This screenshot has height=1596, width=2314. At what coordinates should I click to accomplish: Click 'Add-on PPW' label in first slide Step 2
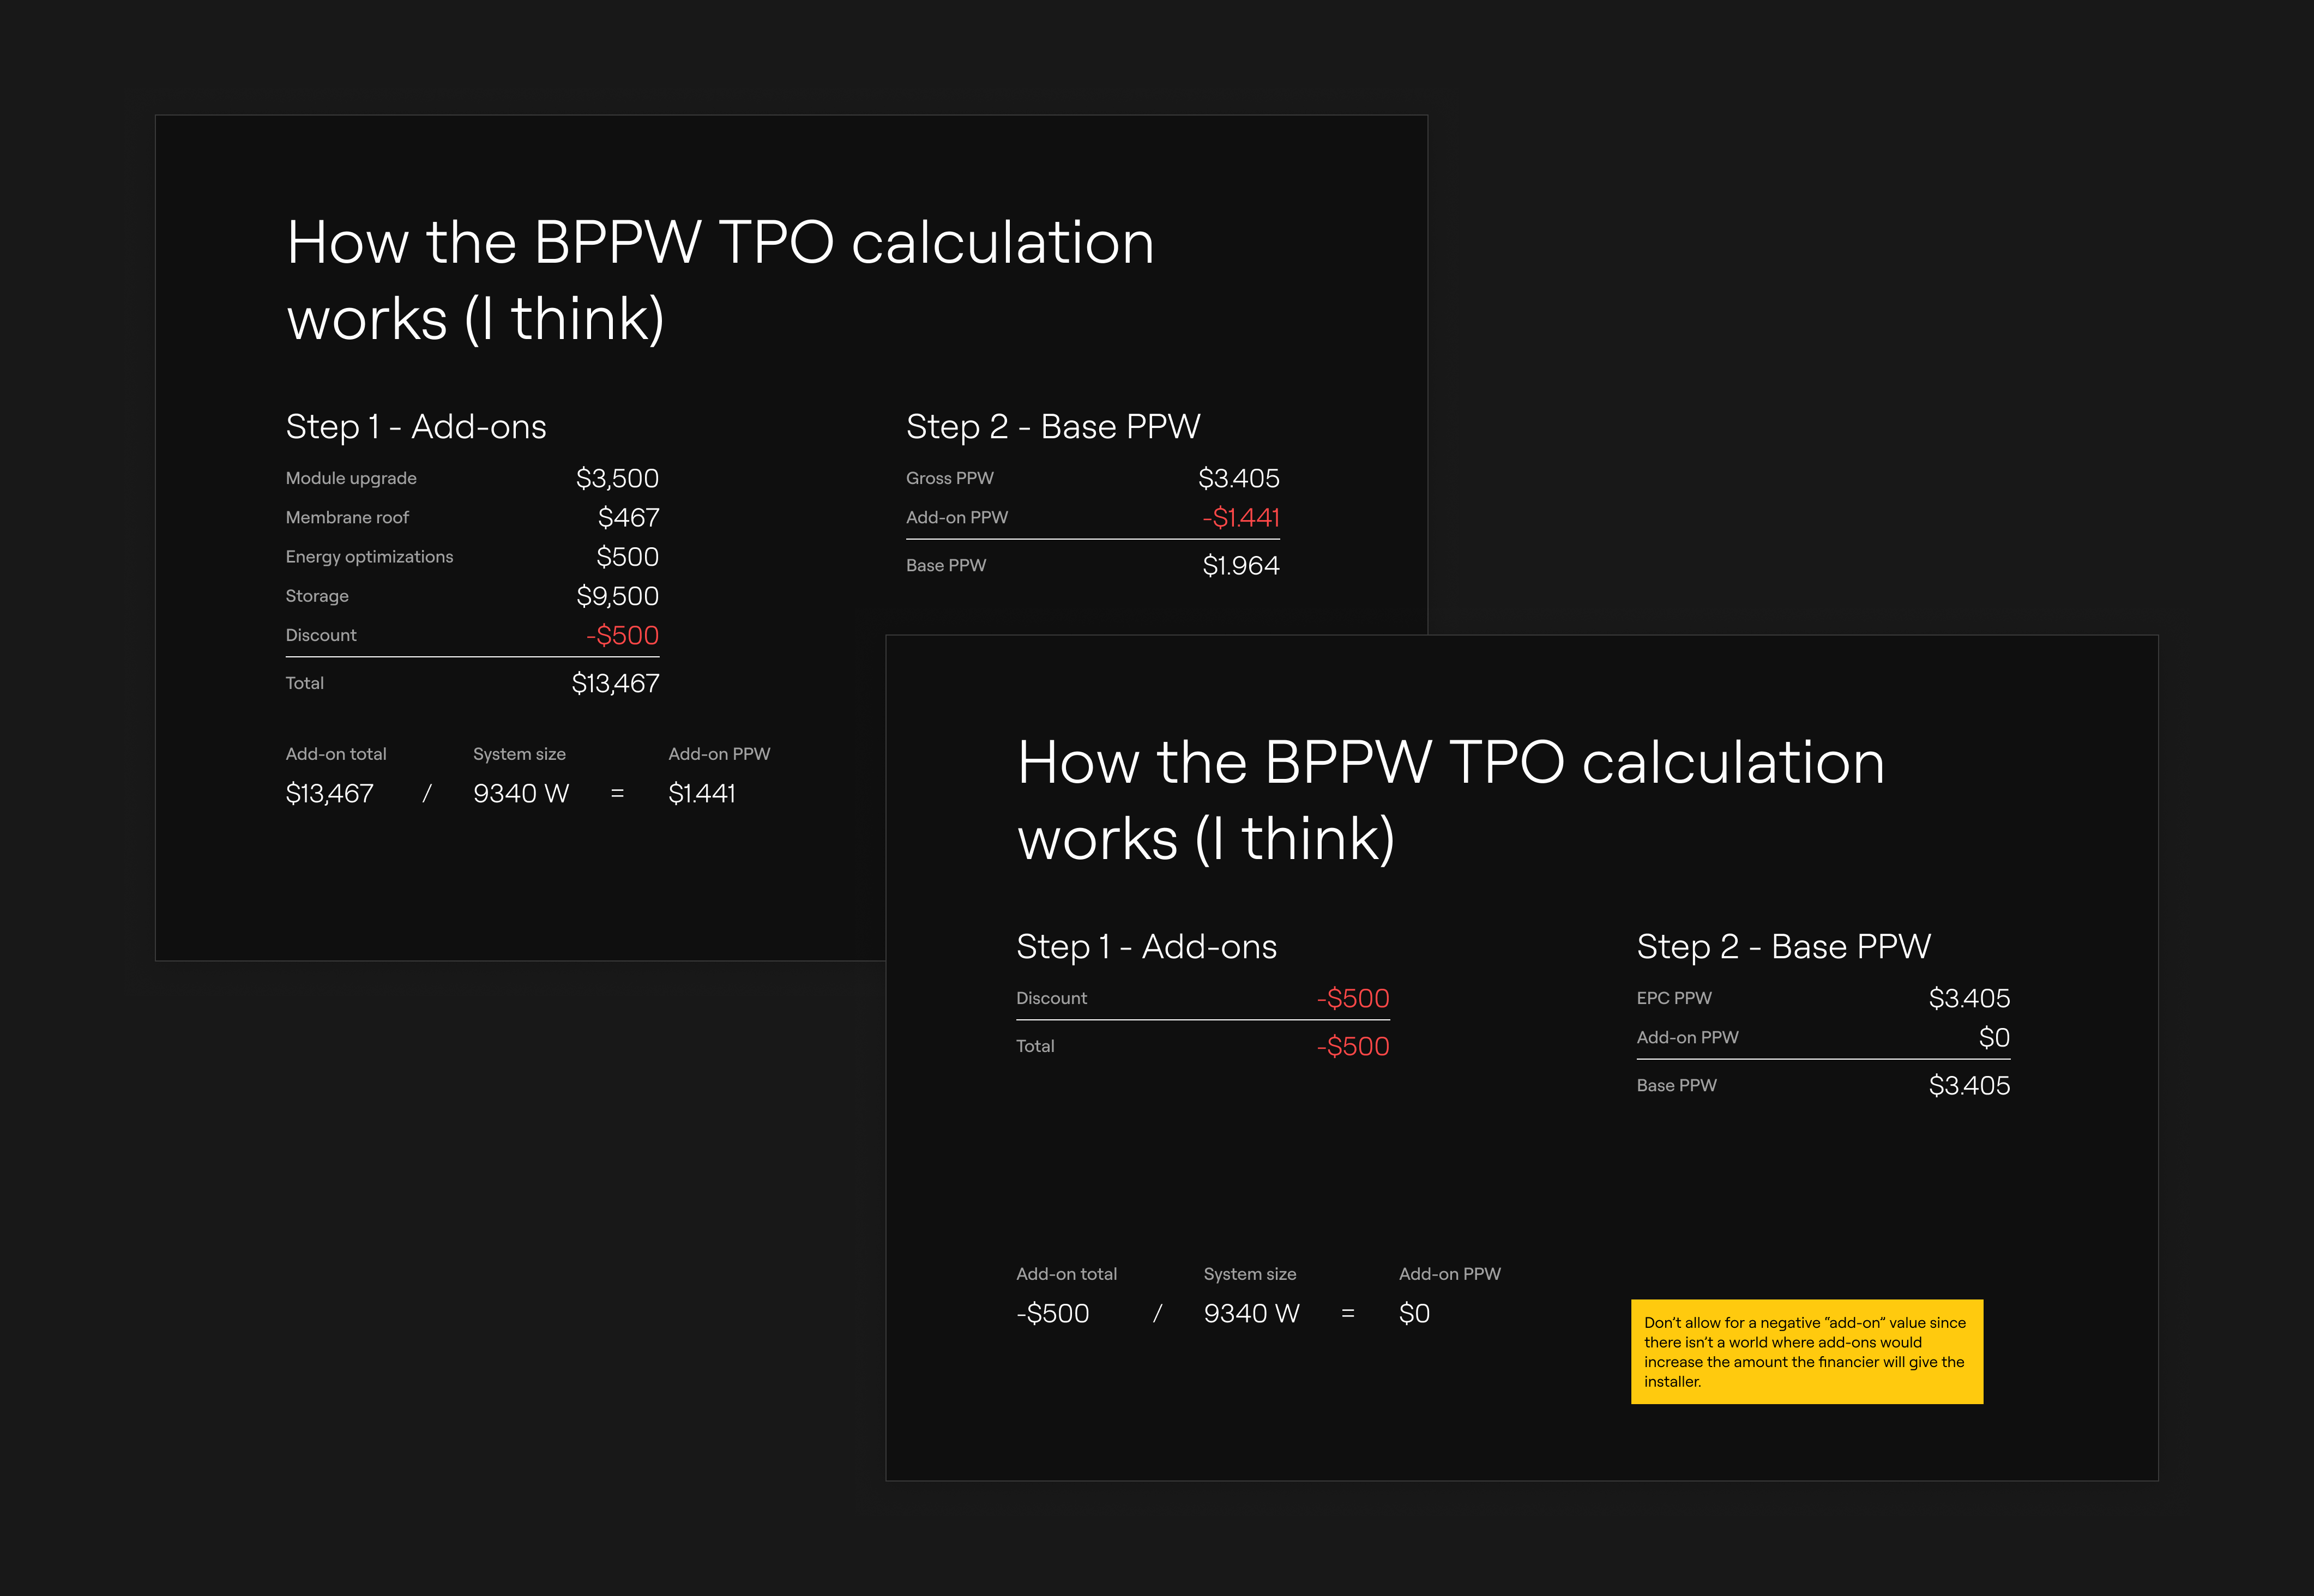tap(957, 517)
